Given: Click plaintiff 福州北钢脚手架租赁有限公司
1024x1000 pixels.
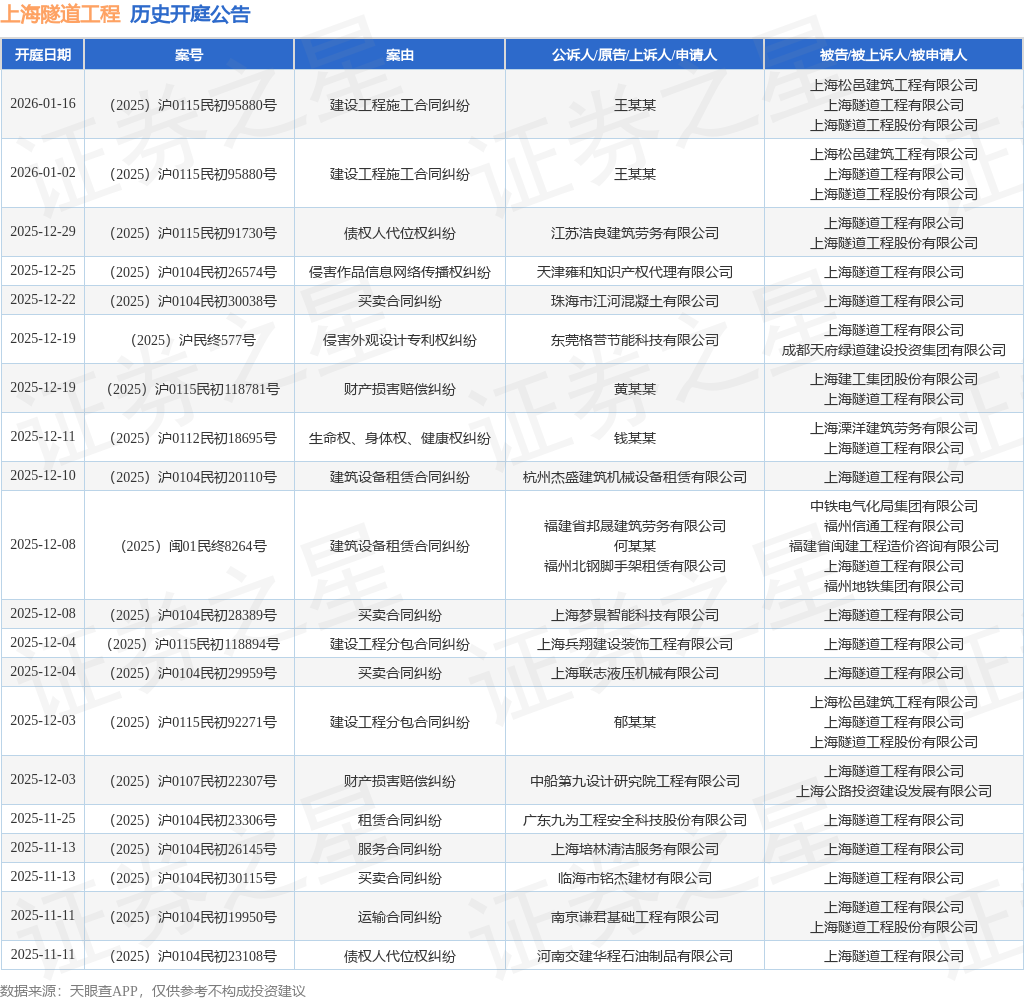Looking at the screenshot, I should [x=635, y=566].
